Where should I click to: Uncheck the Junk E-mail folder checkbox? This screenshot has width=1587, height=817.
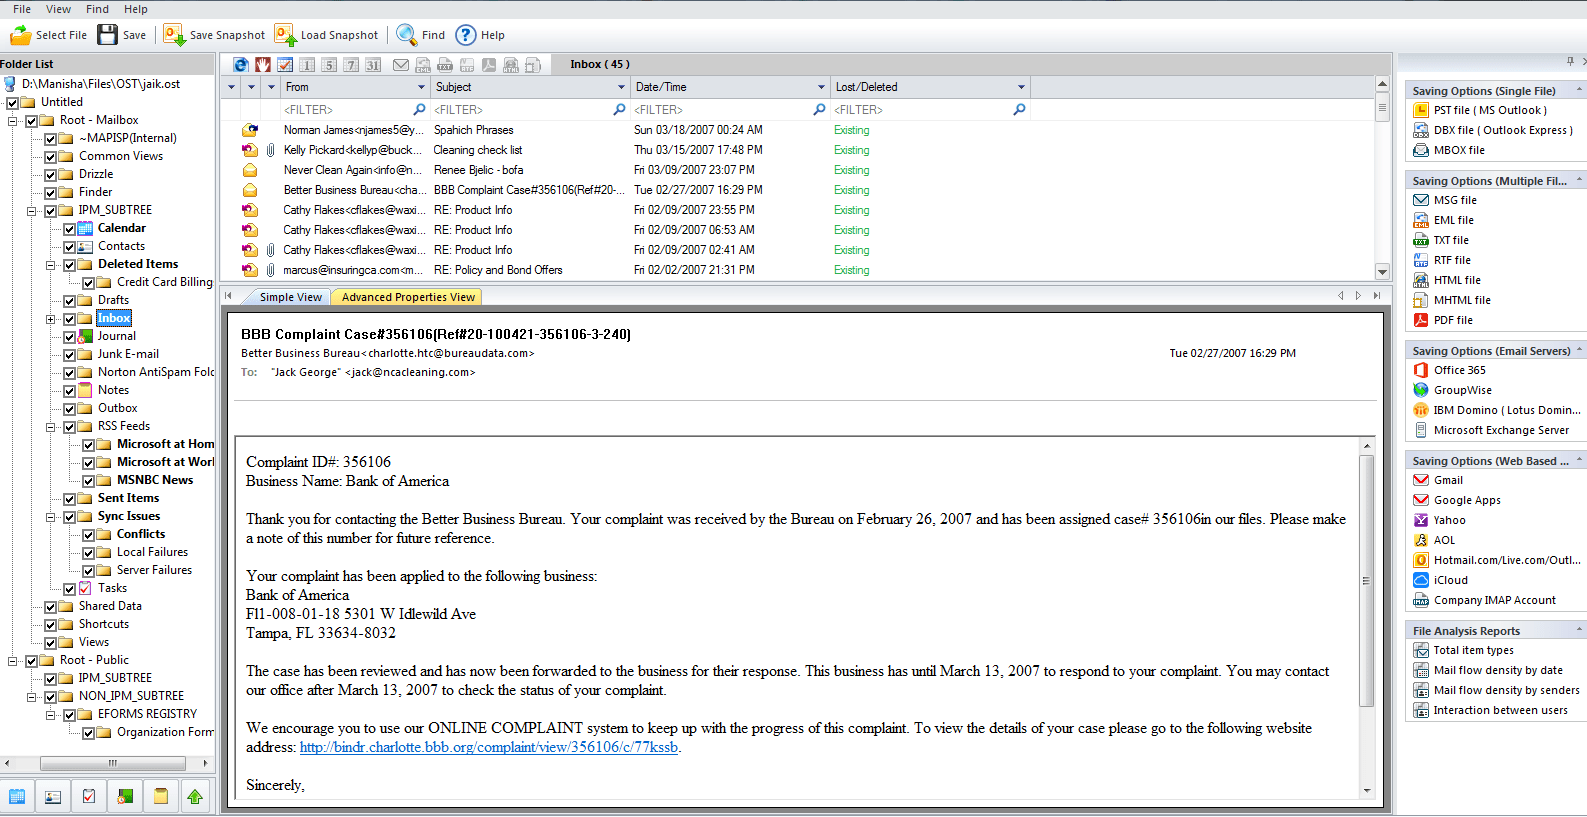(70, 355)
